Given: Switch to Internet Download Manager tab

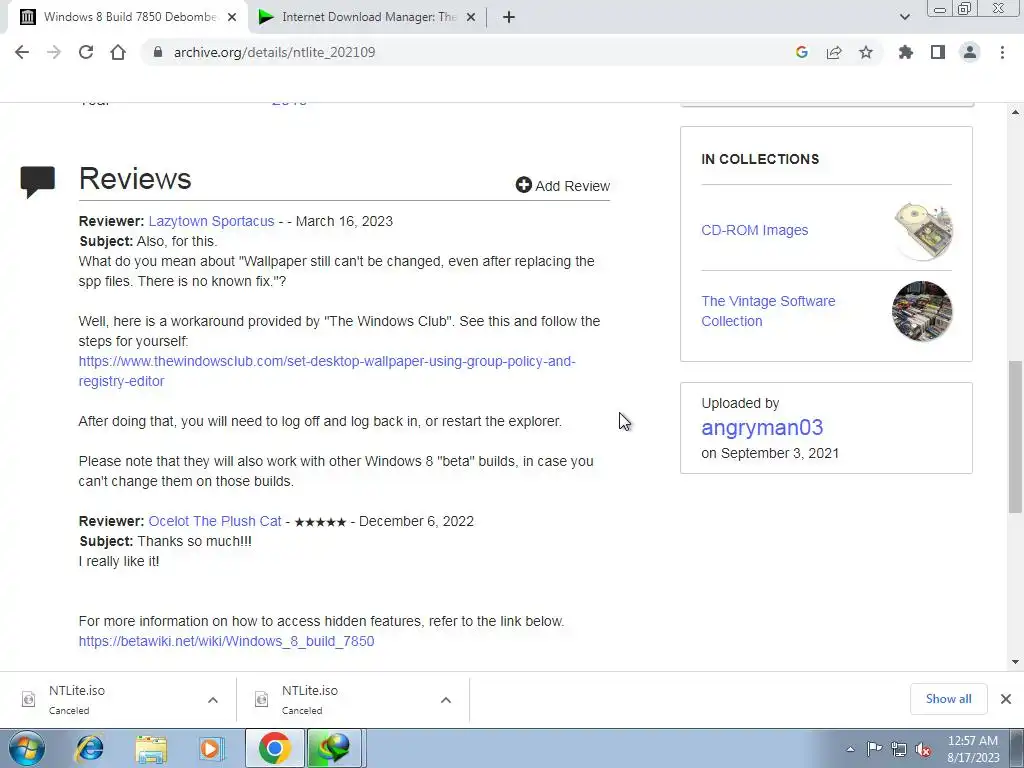Looking at the screenshot, I should coord(367,17).
